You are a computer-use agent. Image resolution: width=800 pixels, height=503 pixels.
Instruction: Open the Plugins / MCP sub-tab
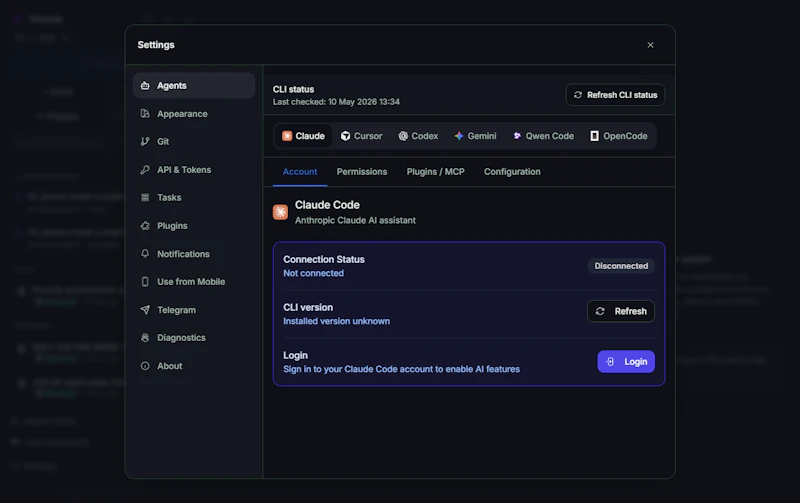click(435, 172)
